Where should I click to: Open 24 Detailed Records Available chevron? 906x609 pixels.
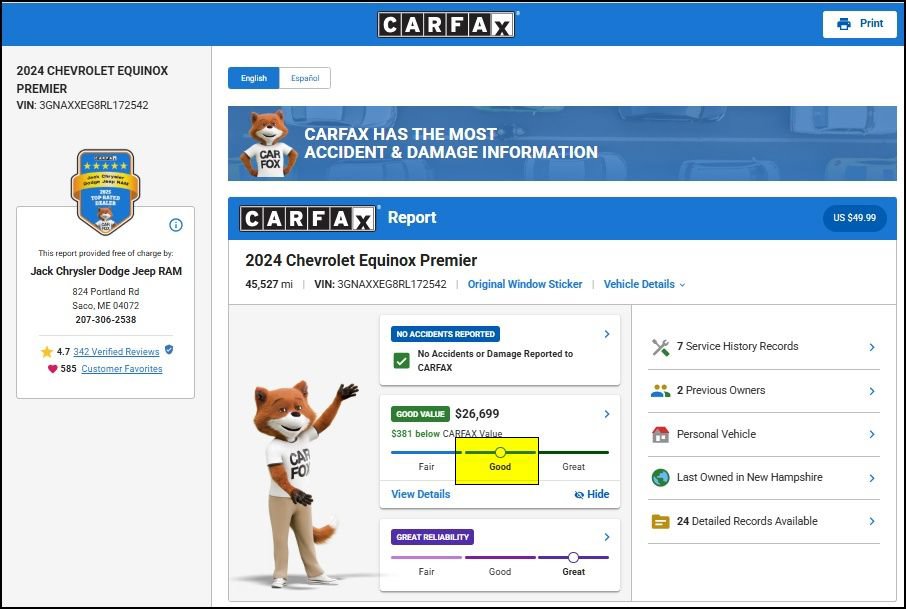(x=872, y=521)
